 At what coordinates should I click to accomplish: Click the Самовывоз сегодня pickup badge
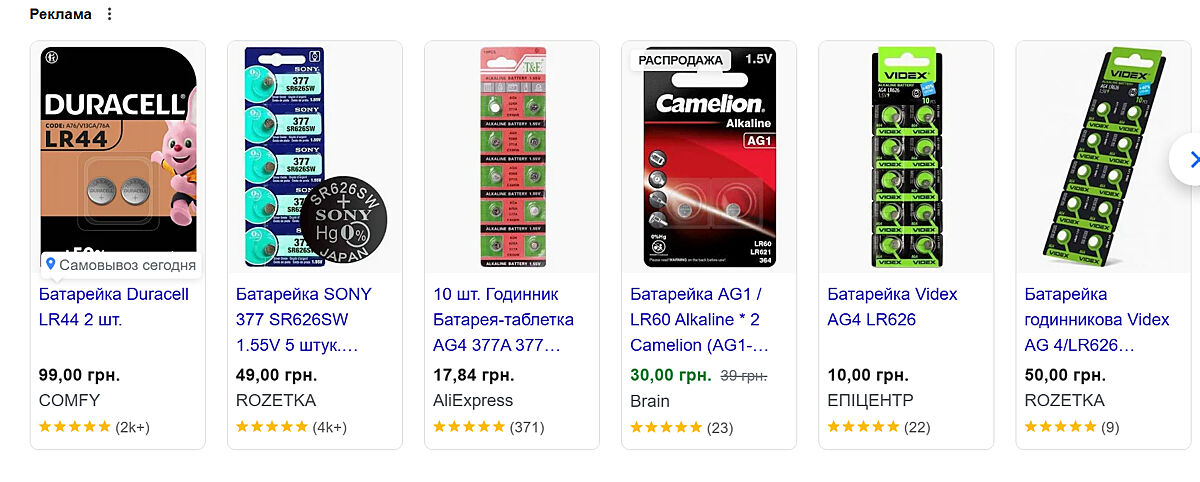[120, 265]
